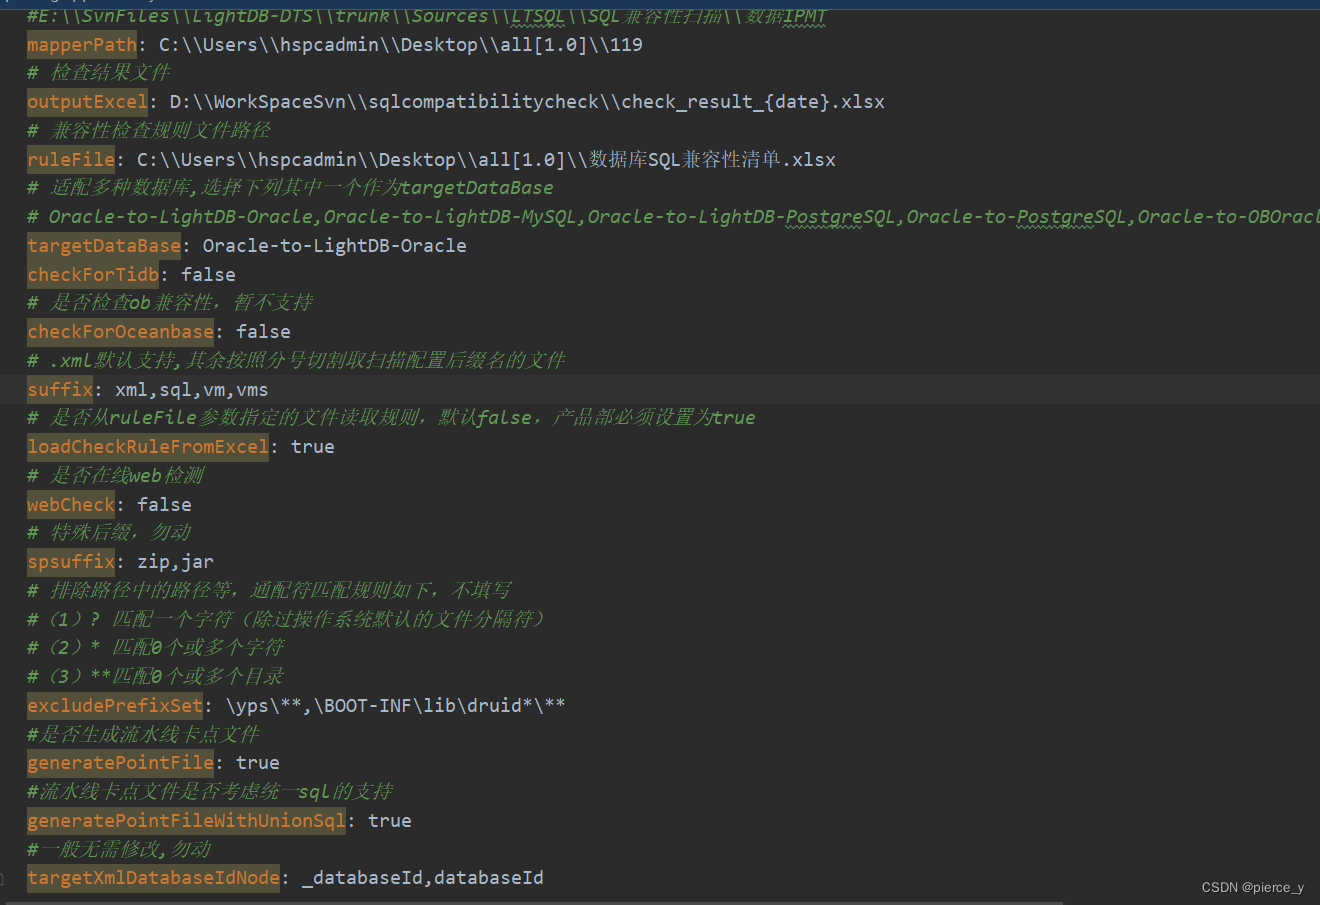Click the targetDataBase key
The image size is (1320, 905).
point(103,245)
